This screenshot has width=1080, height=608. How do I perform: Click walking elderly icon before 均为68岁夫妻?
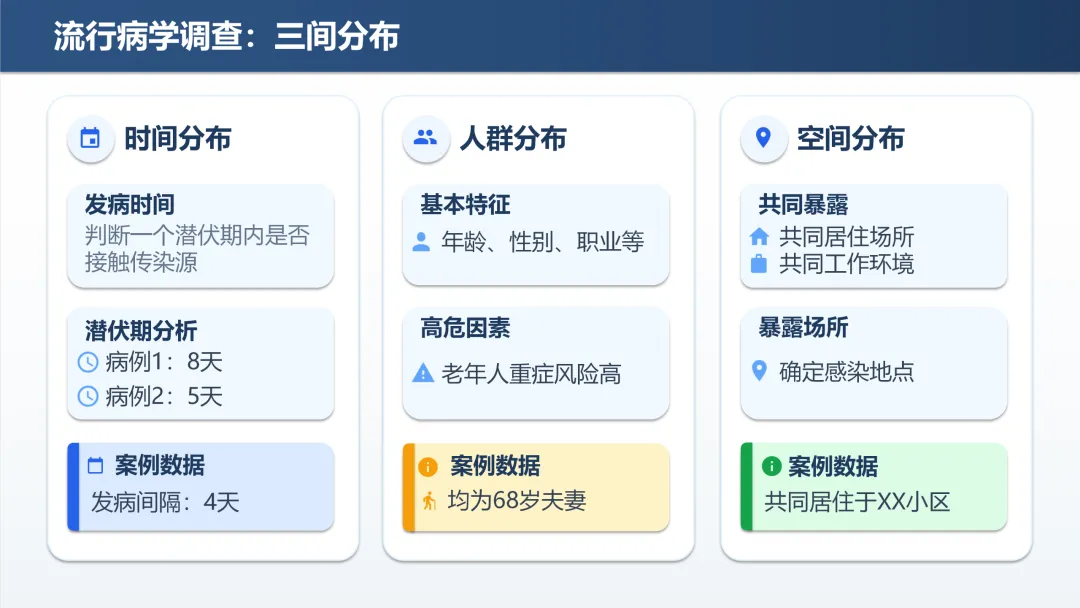coord(429,502)
